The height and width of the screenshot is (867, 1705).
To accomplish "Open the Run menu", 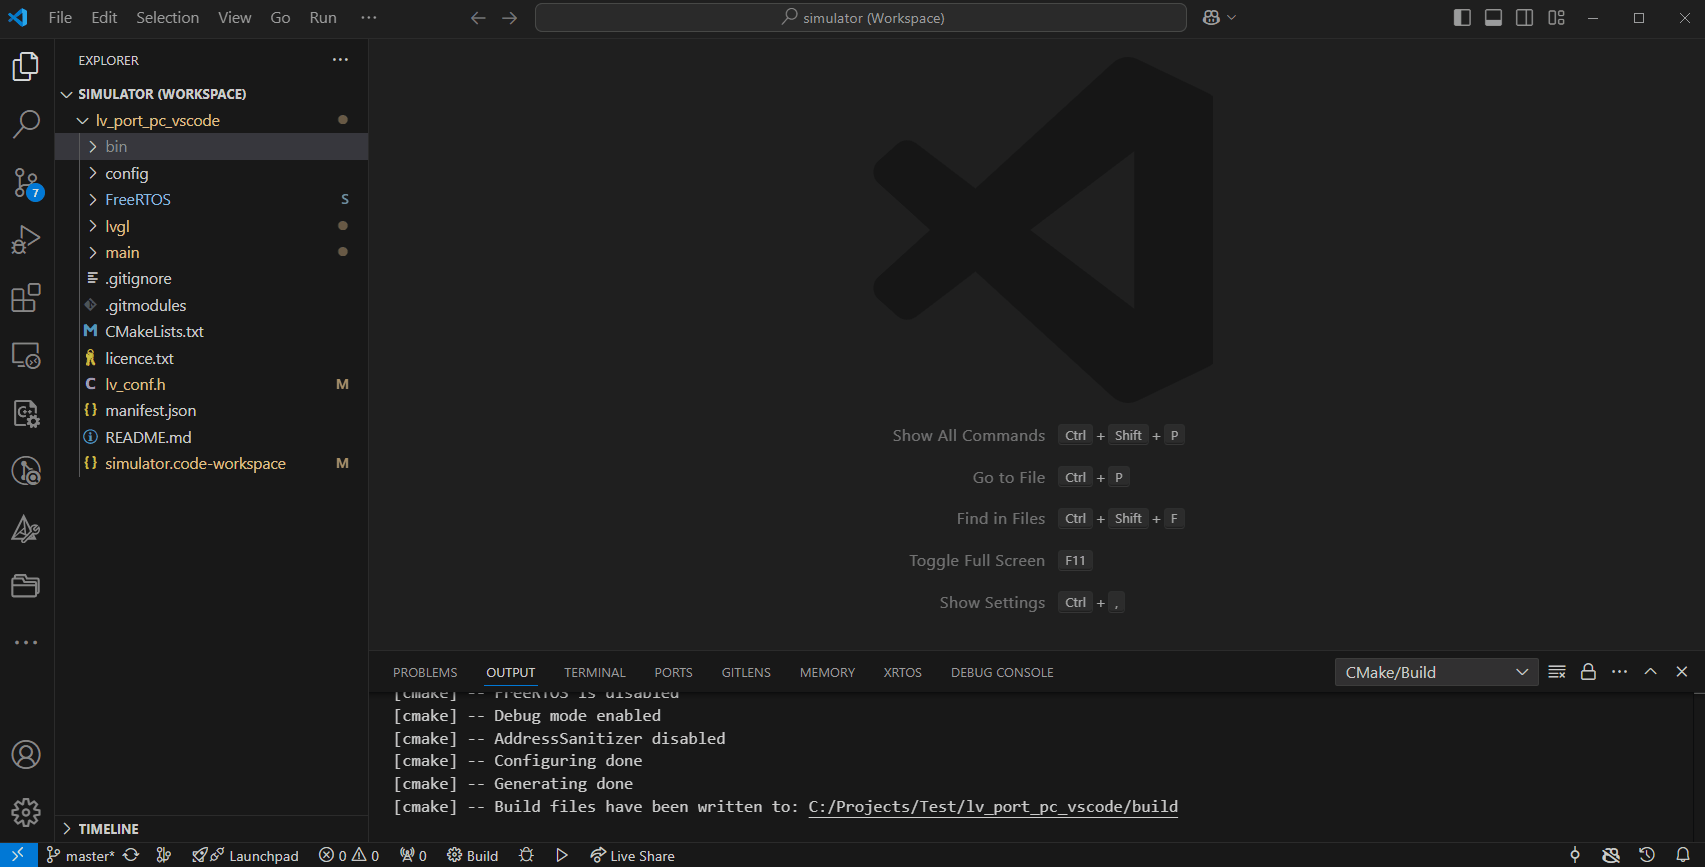I will 323,18.
